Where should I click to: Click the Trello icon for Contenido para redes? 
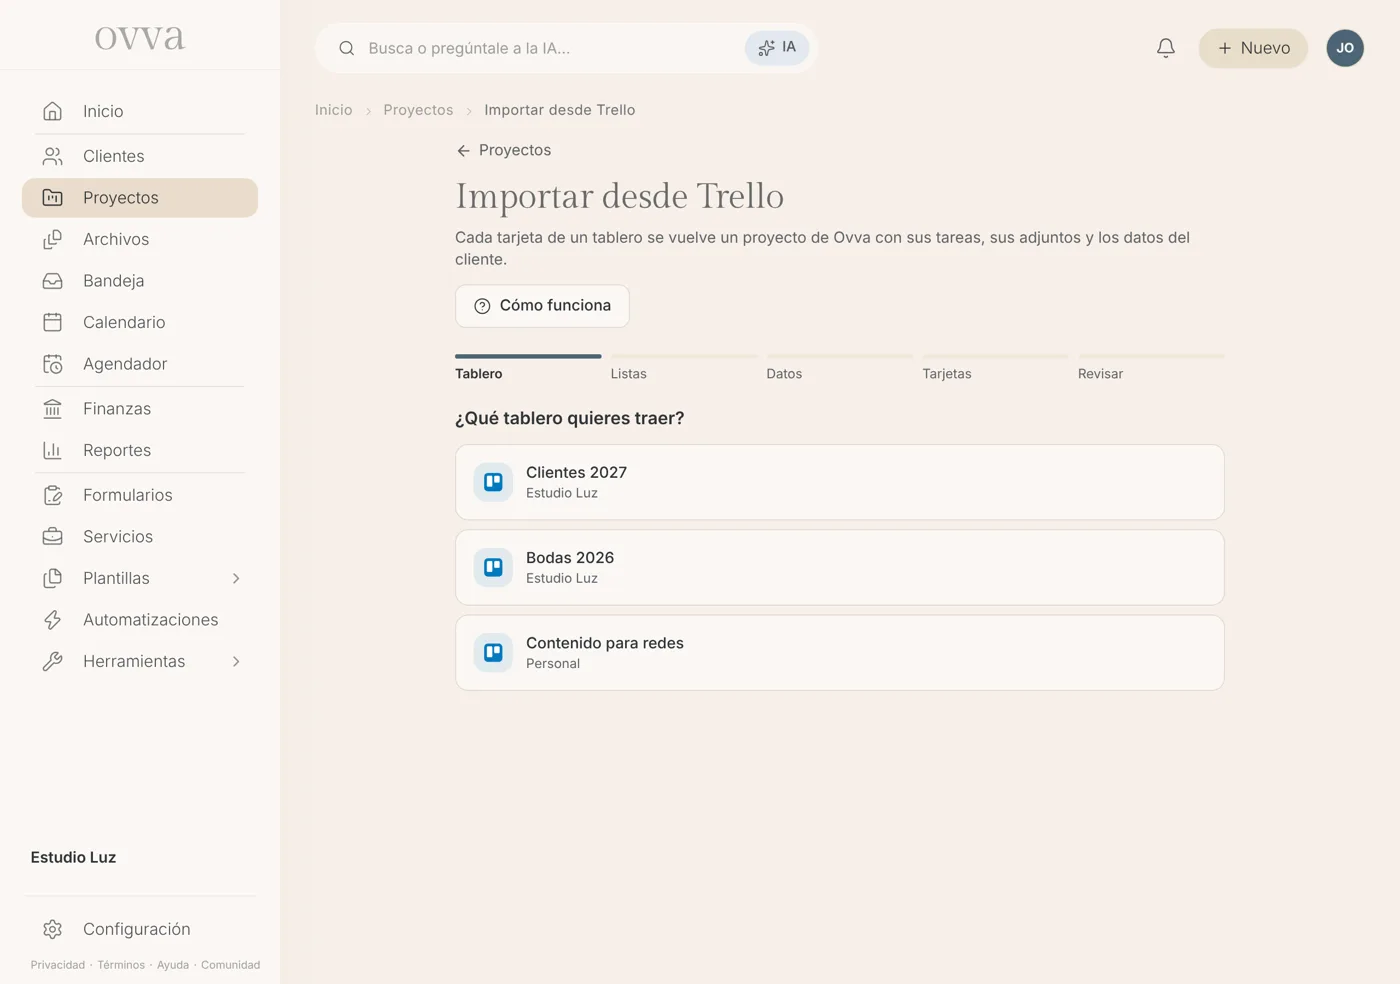tap(493, 652)
